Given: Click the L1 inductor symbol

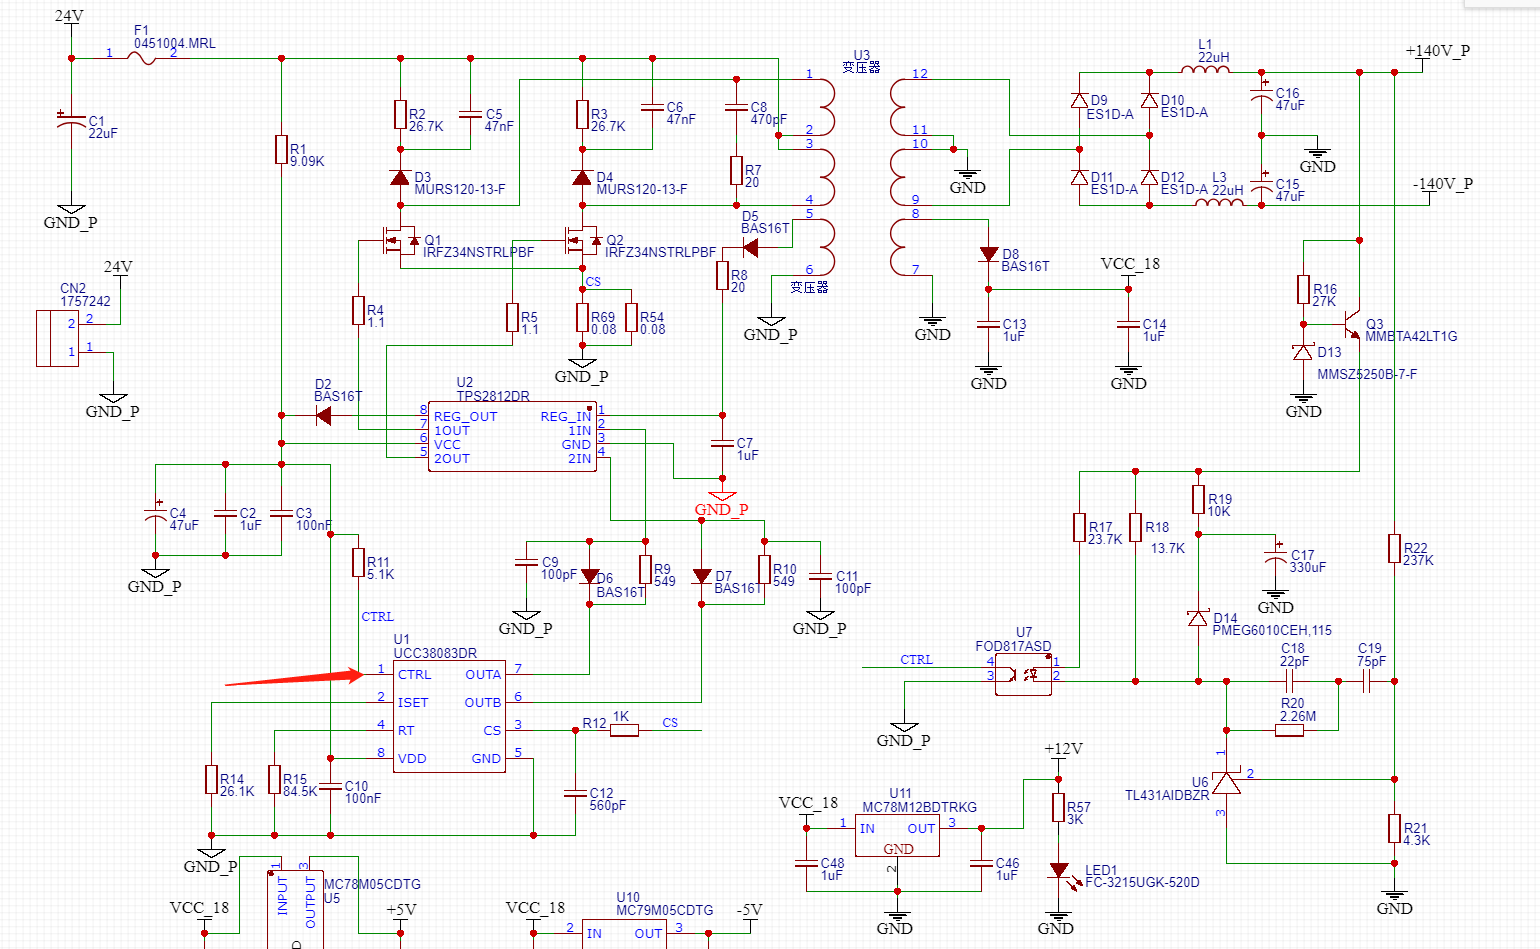Looking at the screenshot, I should click(x=1205, y=69).
